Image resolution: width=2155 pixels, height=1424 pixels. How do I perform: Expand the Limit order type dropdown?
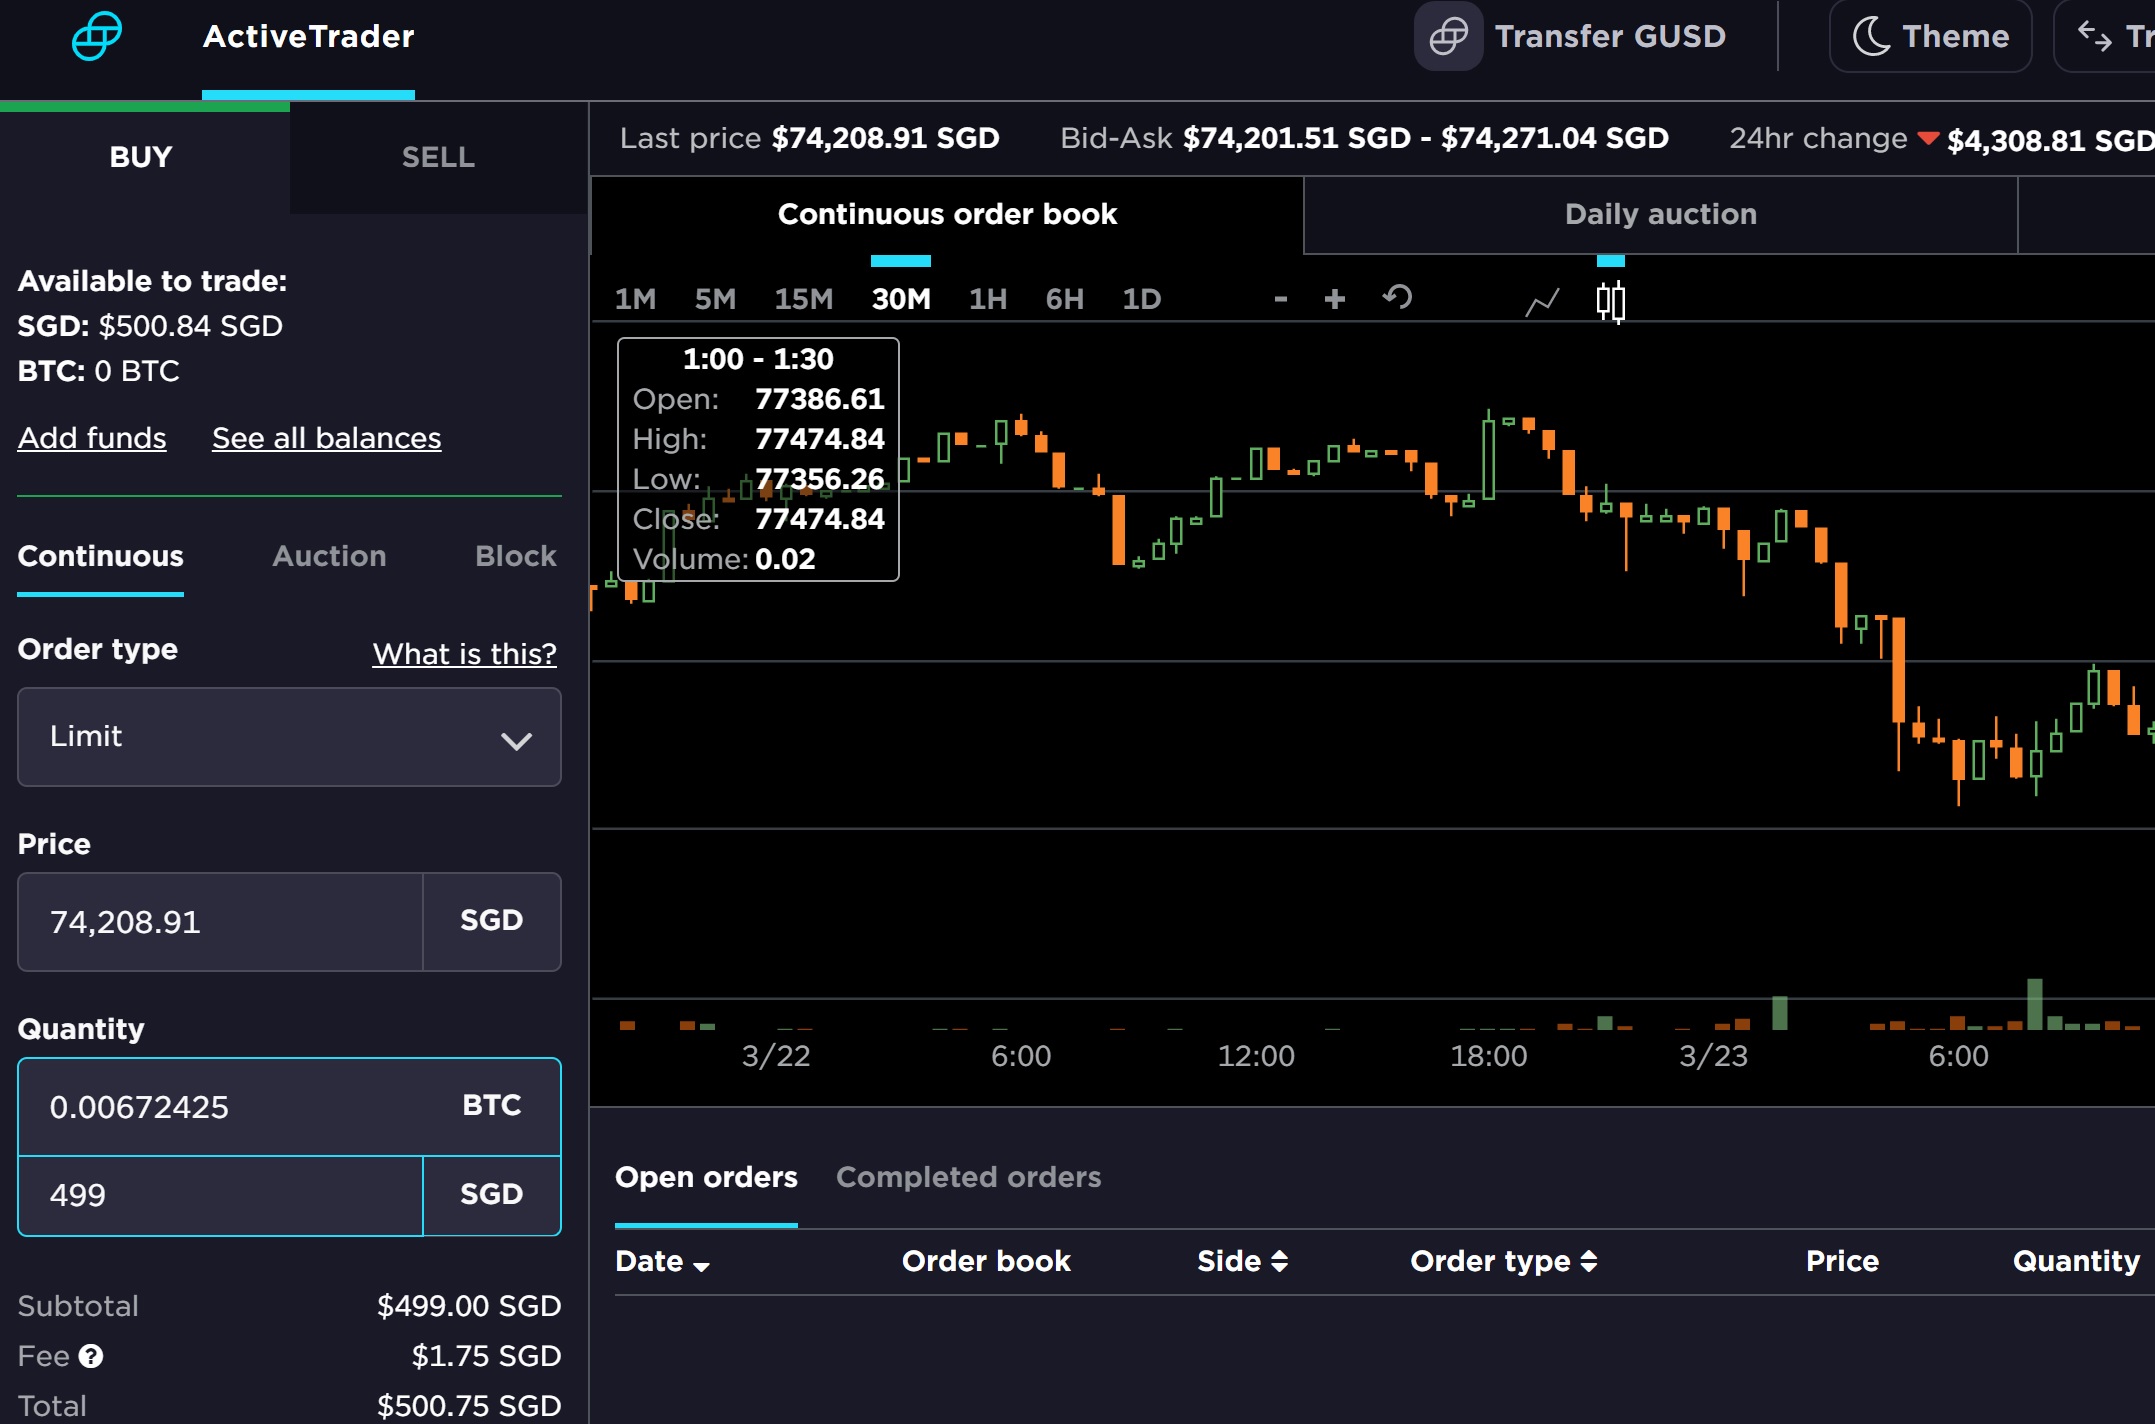click(x=289, y=737)
